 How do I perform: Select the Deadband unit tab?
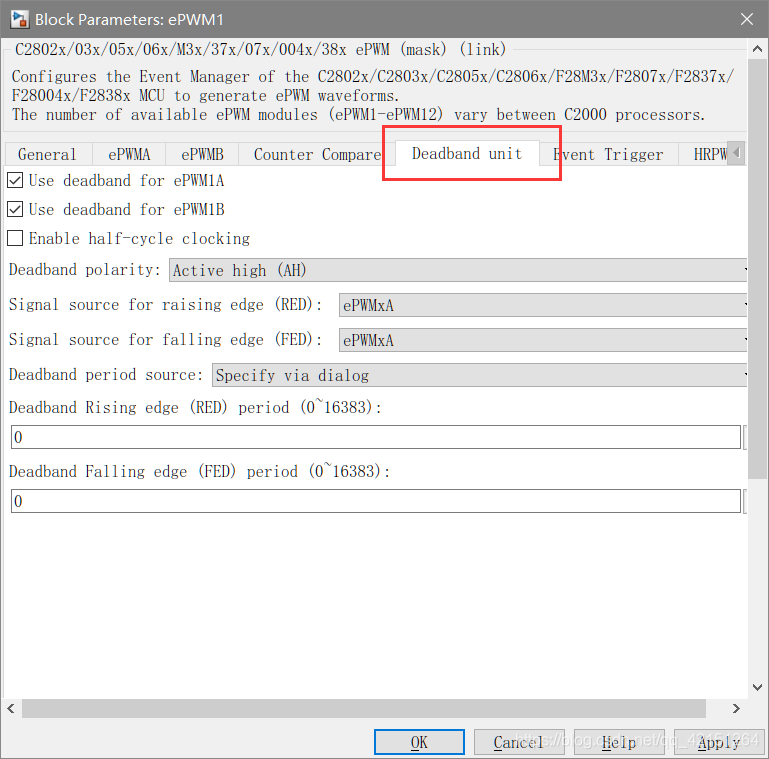[x=467, y=153]
